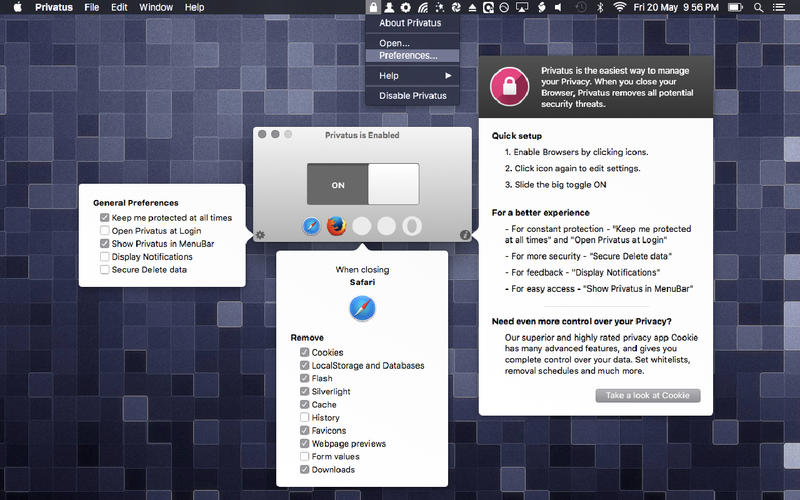Enable the 'Form values' checkbox
Screen dimensions: 800x500
305,456
